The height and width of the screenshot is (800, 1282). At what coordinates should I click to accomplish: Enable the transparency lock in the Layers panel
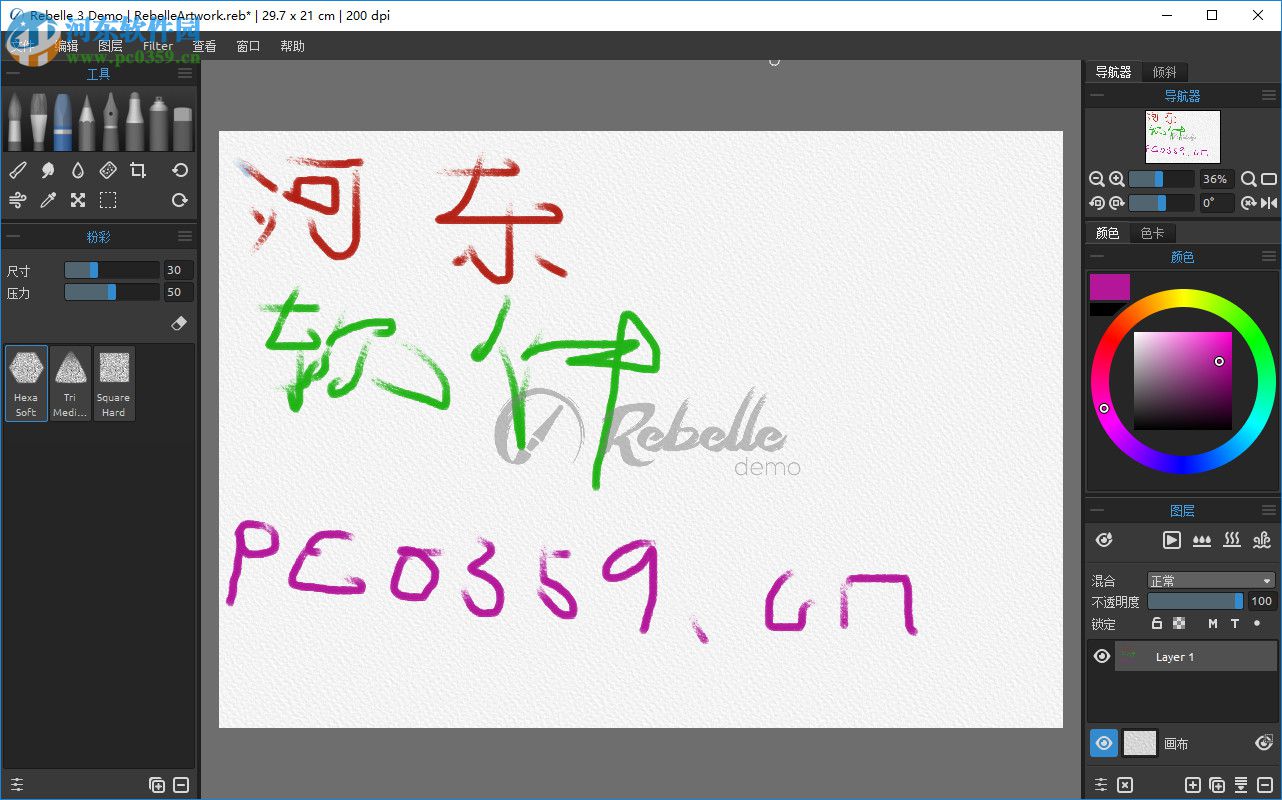tap(1180, 623)
